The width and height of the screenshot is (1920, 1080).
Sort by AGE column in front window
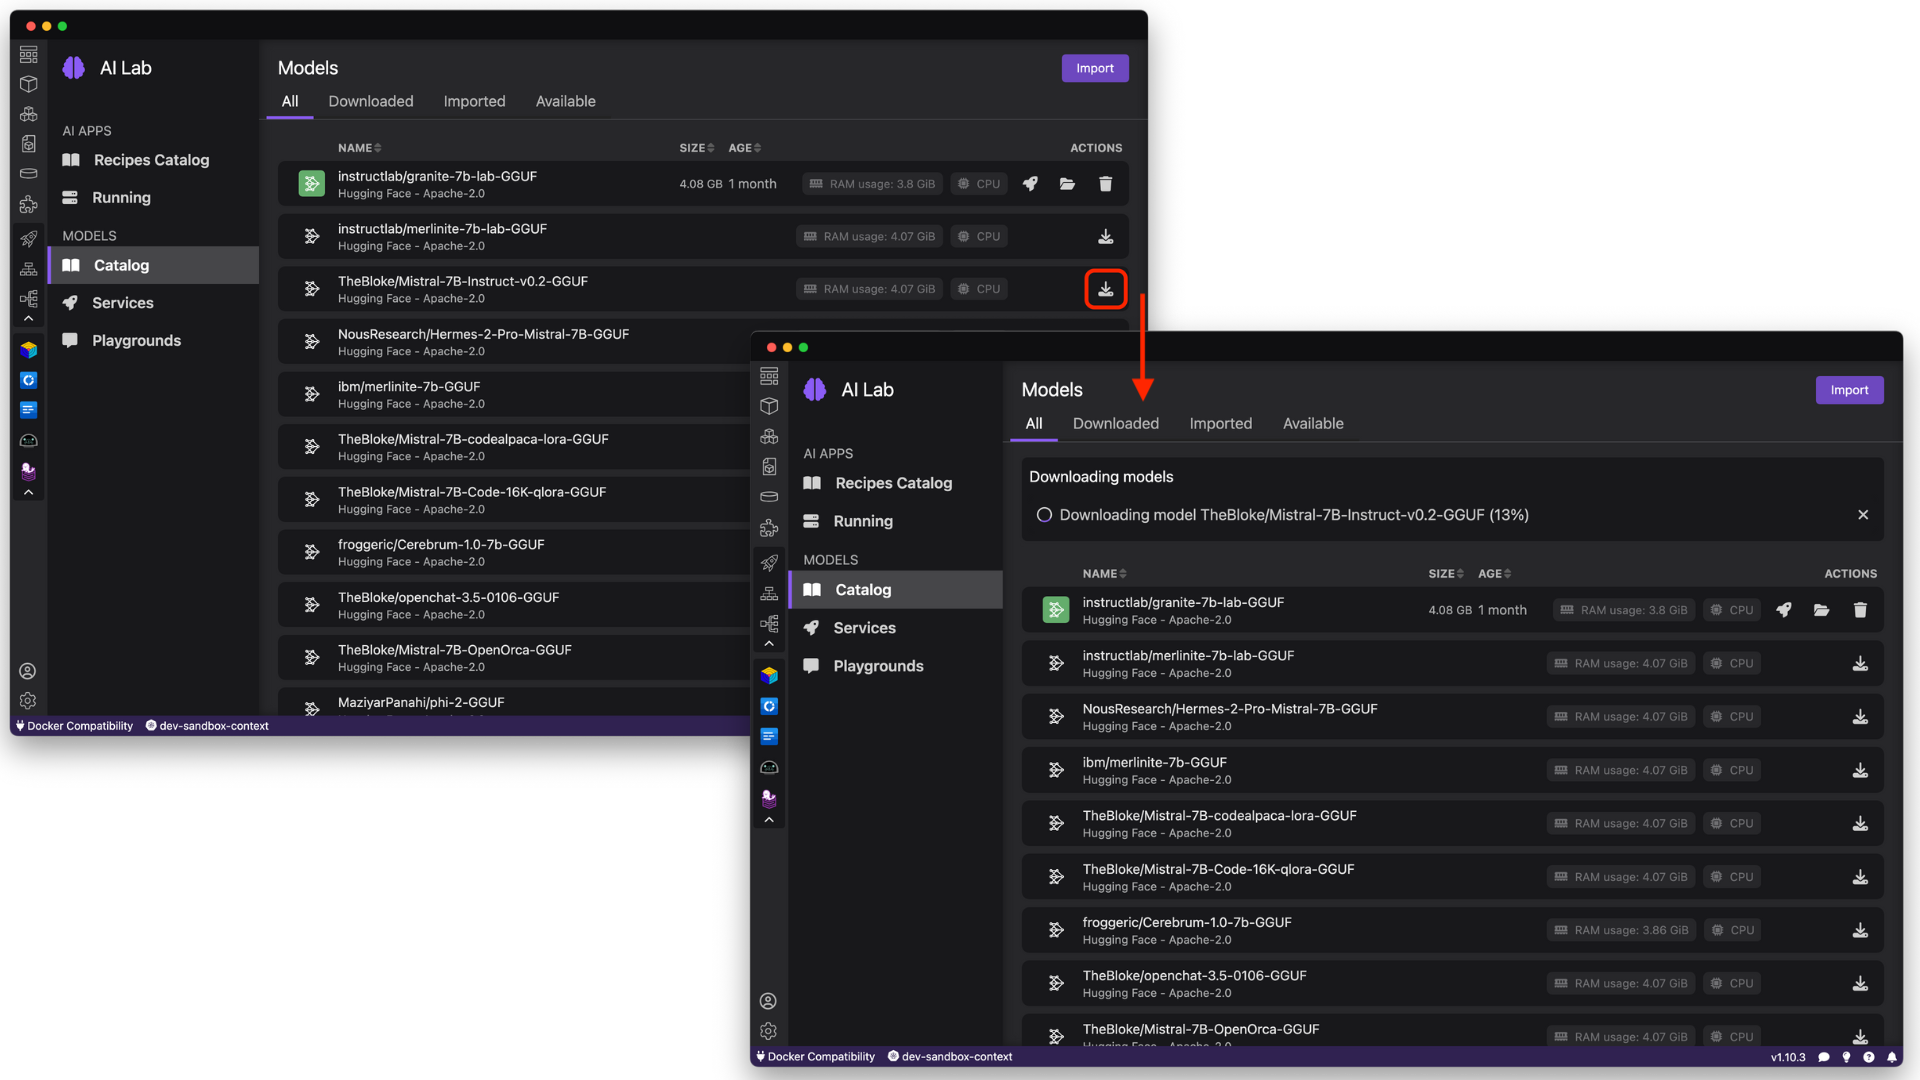[1494, 574]
